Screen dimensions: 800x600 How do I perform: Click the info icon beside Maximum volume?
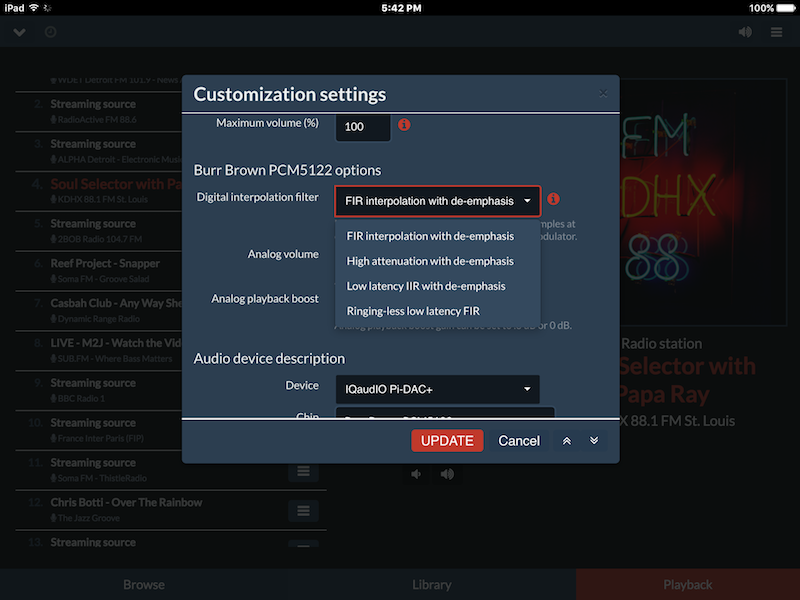(404, 124)
